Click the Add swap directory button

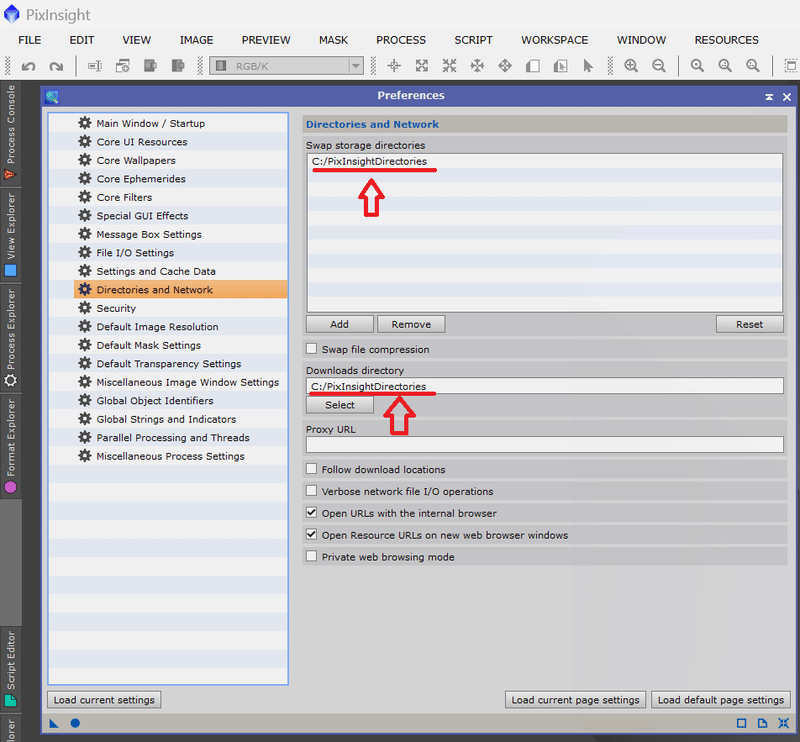click(x=339, y=324)
